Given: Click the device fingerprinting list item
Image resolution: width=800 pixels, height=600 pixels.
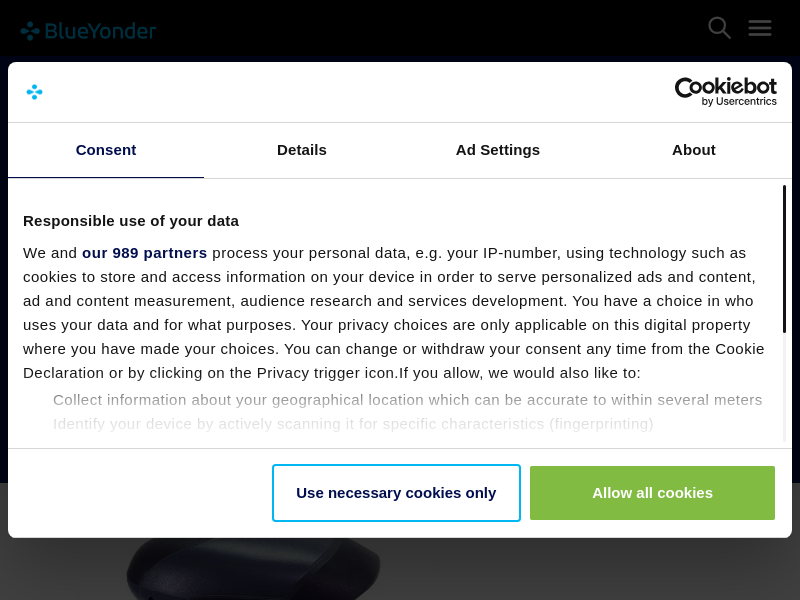Looking at the screenshot, I should click(x=353, y=424).
